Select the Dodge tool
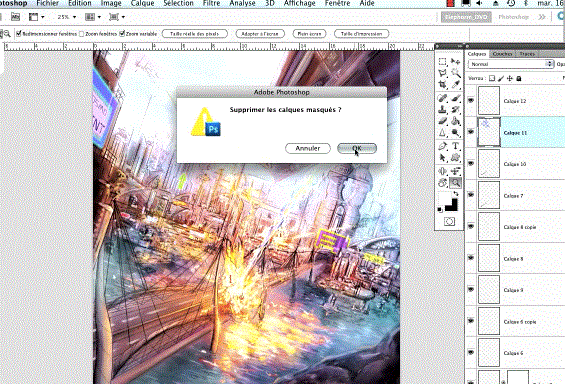The image size is (565, 384). coord(455,133)
